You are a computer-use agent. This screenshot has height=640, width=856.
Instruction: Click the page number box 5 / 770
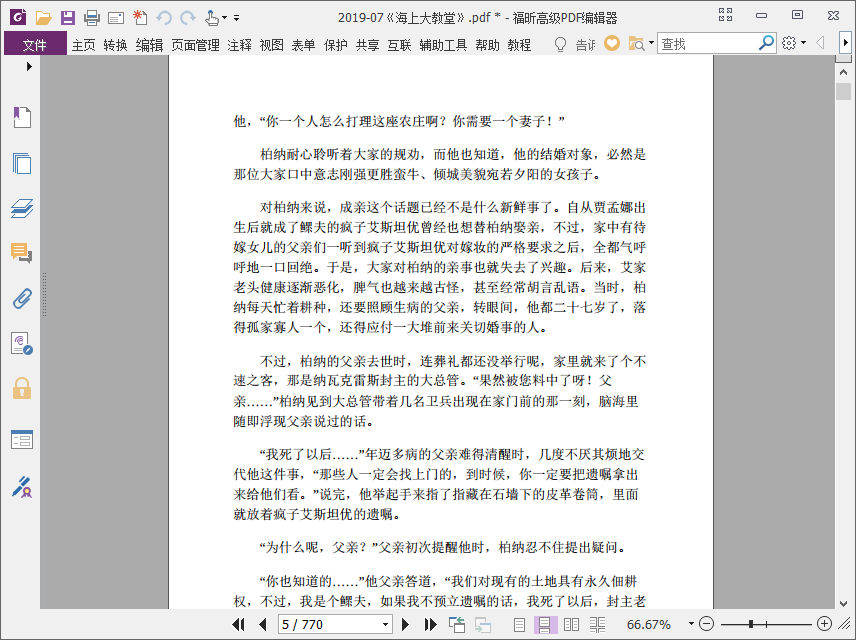(329, 624)
